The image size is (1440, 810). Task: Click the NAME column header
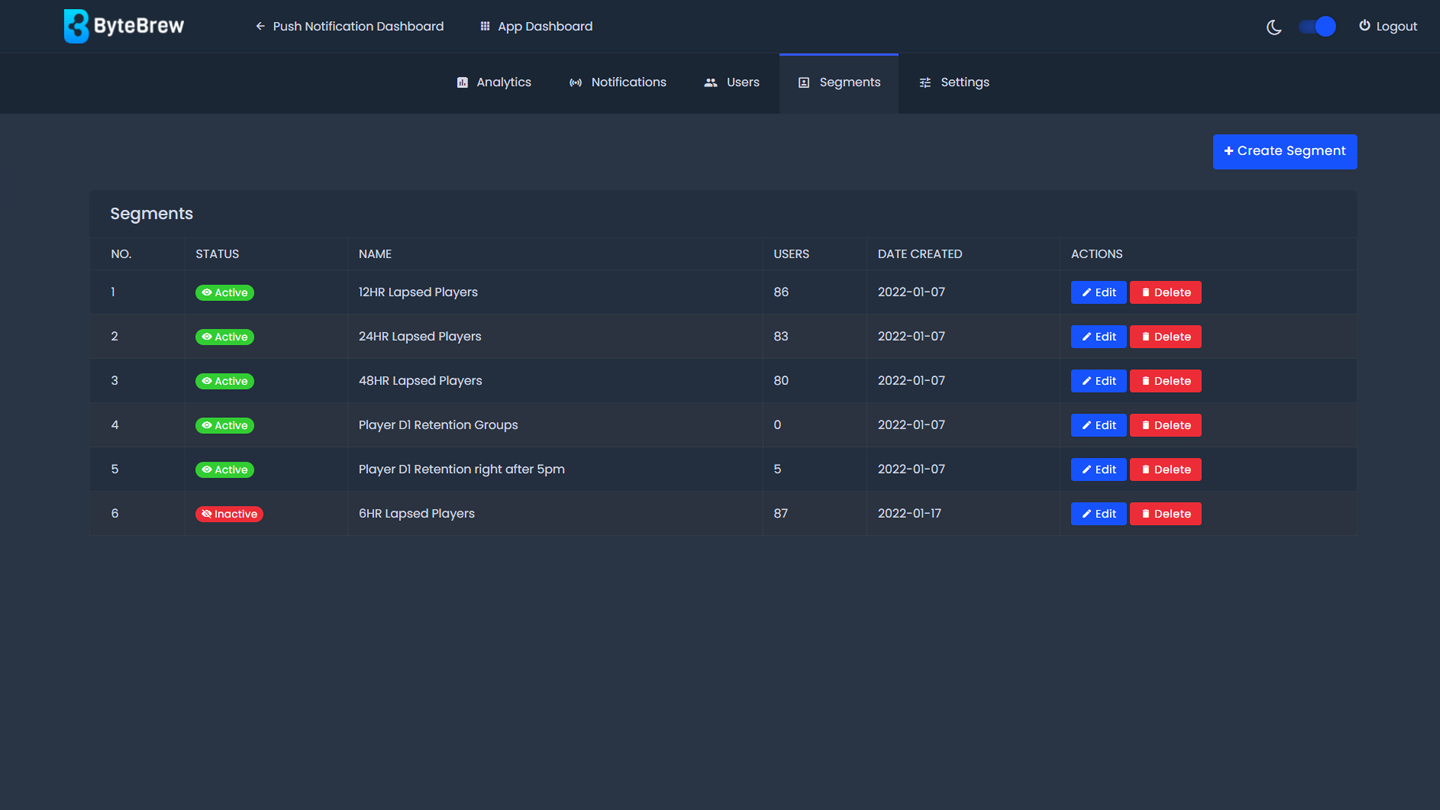(375, 254)
